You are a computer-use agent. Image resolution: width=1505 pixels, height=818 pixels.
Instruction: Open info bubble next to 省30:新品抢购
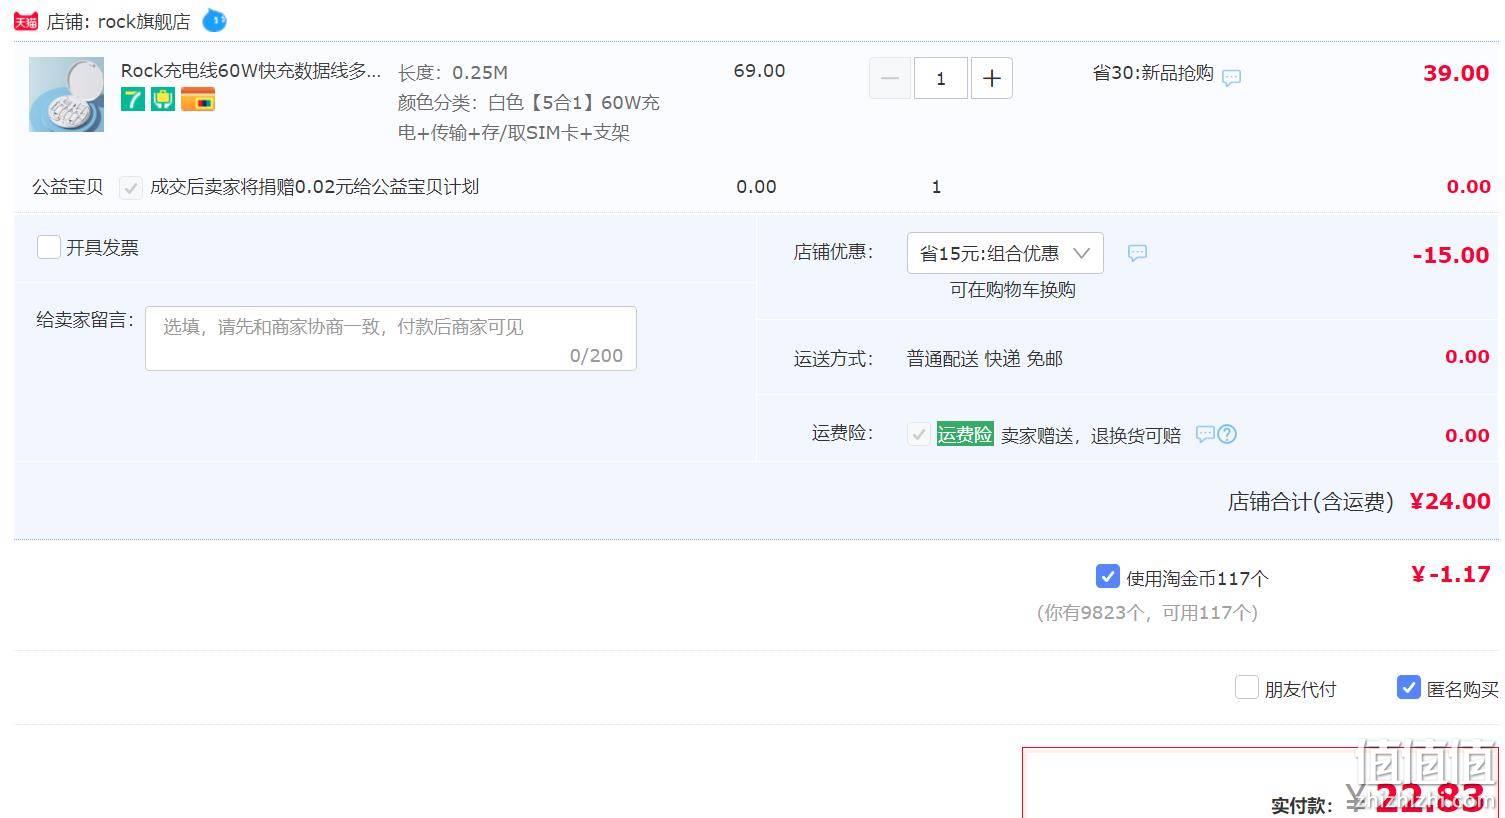point(1232,77)
